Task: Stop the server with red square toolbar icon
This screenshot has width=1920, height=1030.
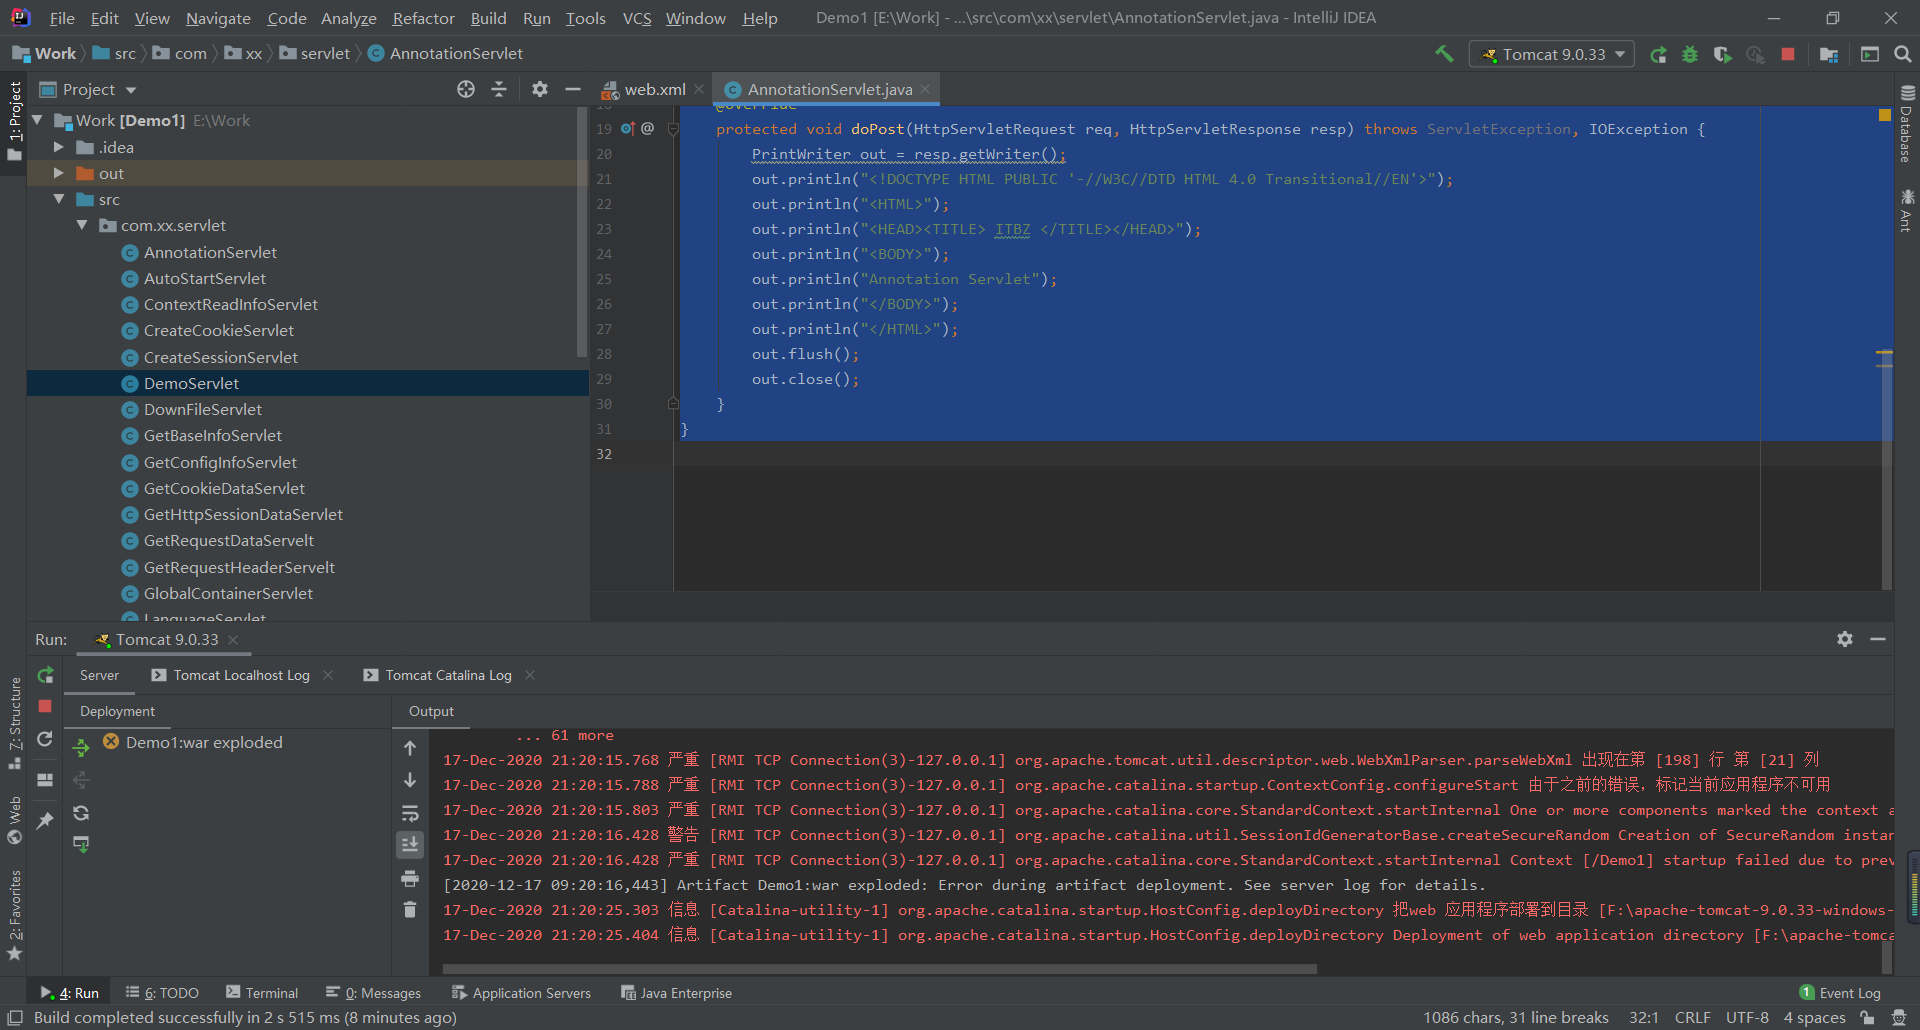Action: [x=1788, y=54]
